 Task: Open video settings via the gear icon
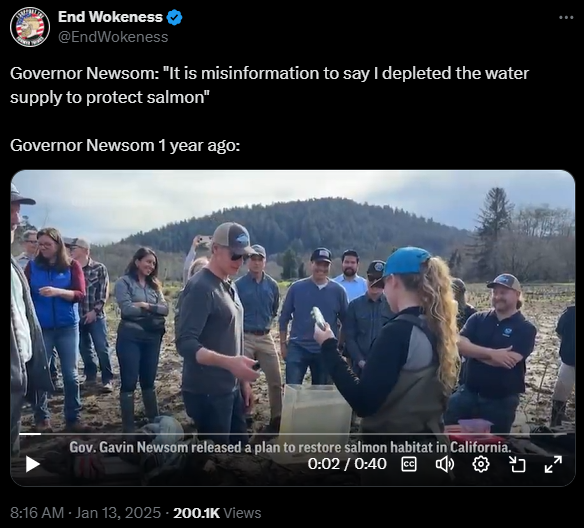coord(481,464)
